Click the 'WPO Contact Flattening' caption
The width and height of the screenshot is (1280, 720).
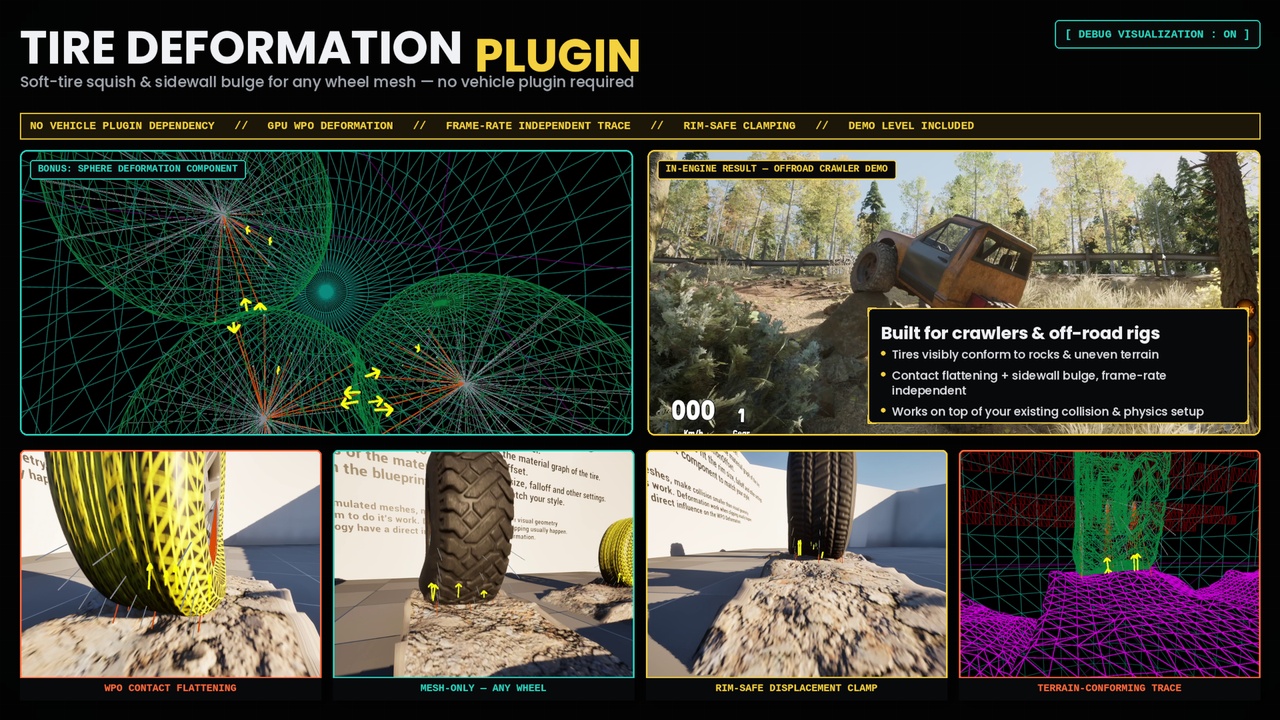(171, 688)
